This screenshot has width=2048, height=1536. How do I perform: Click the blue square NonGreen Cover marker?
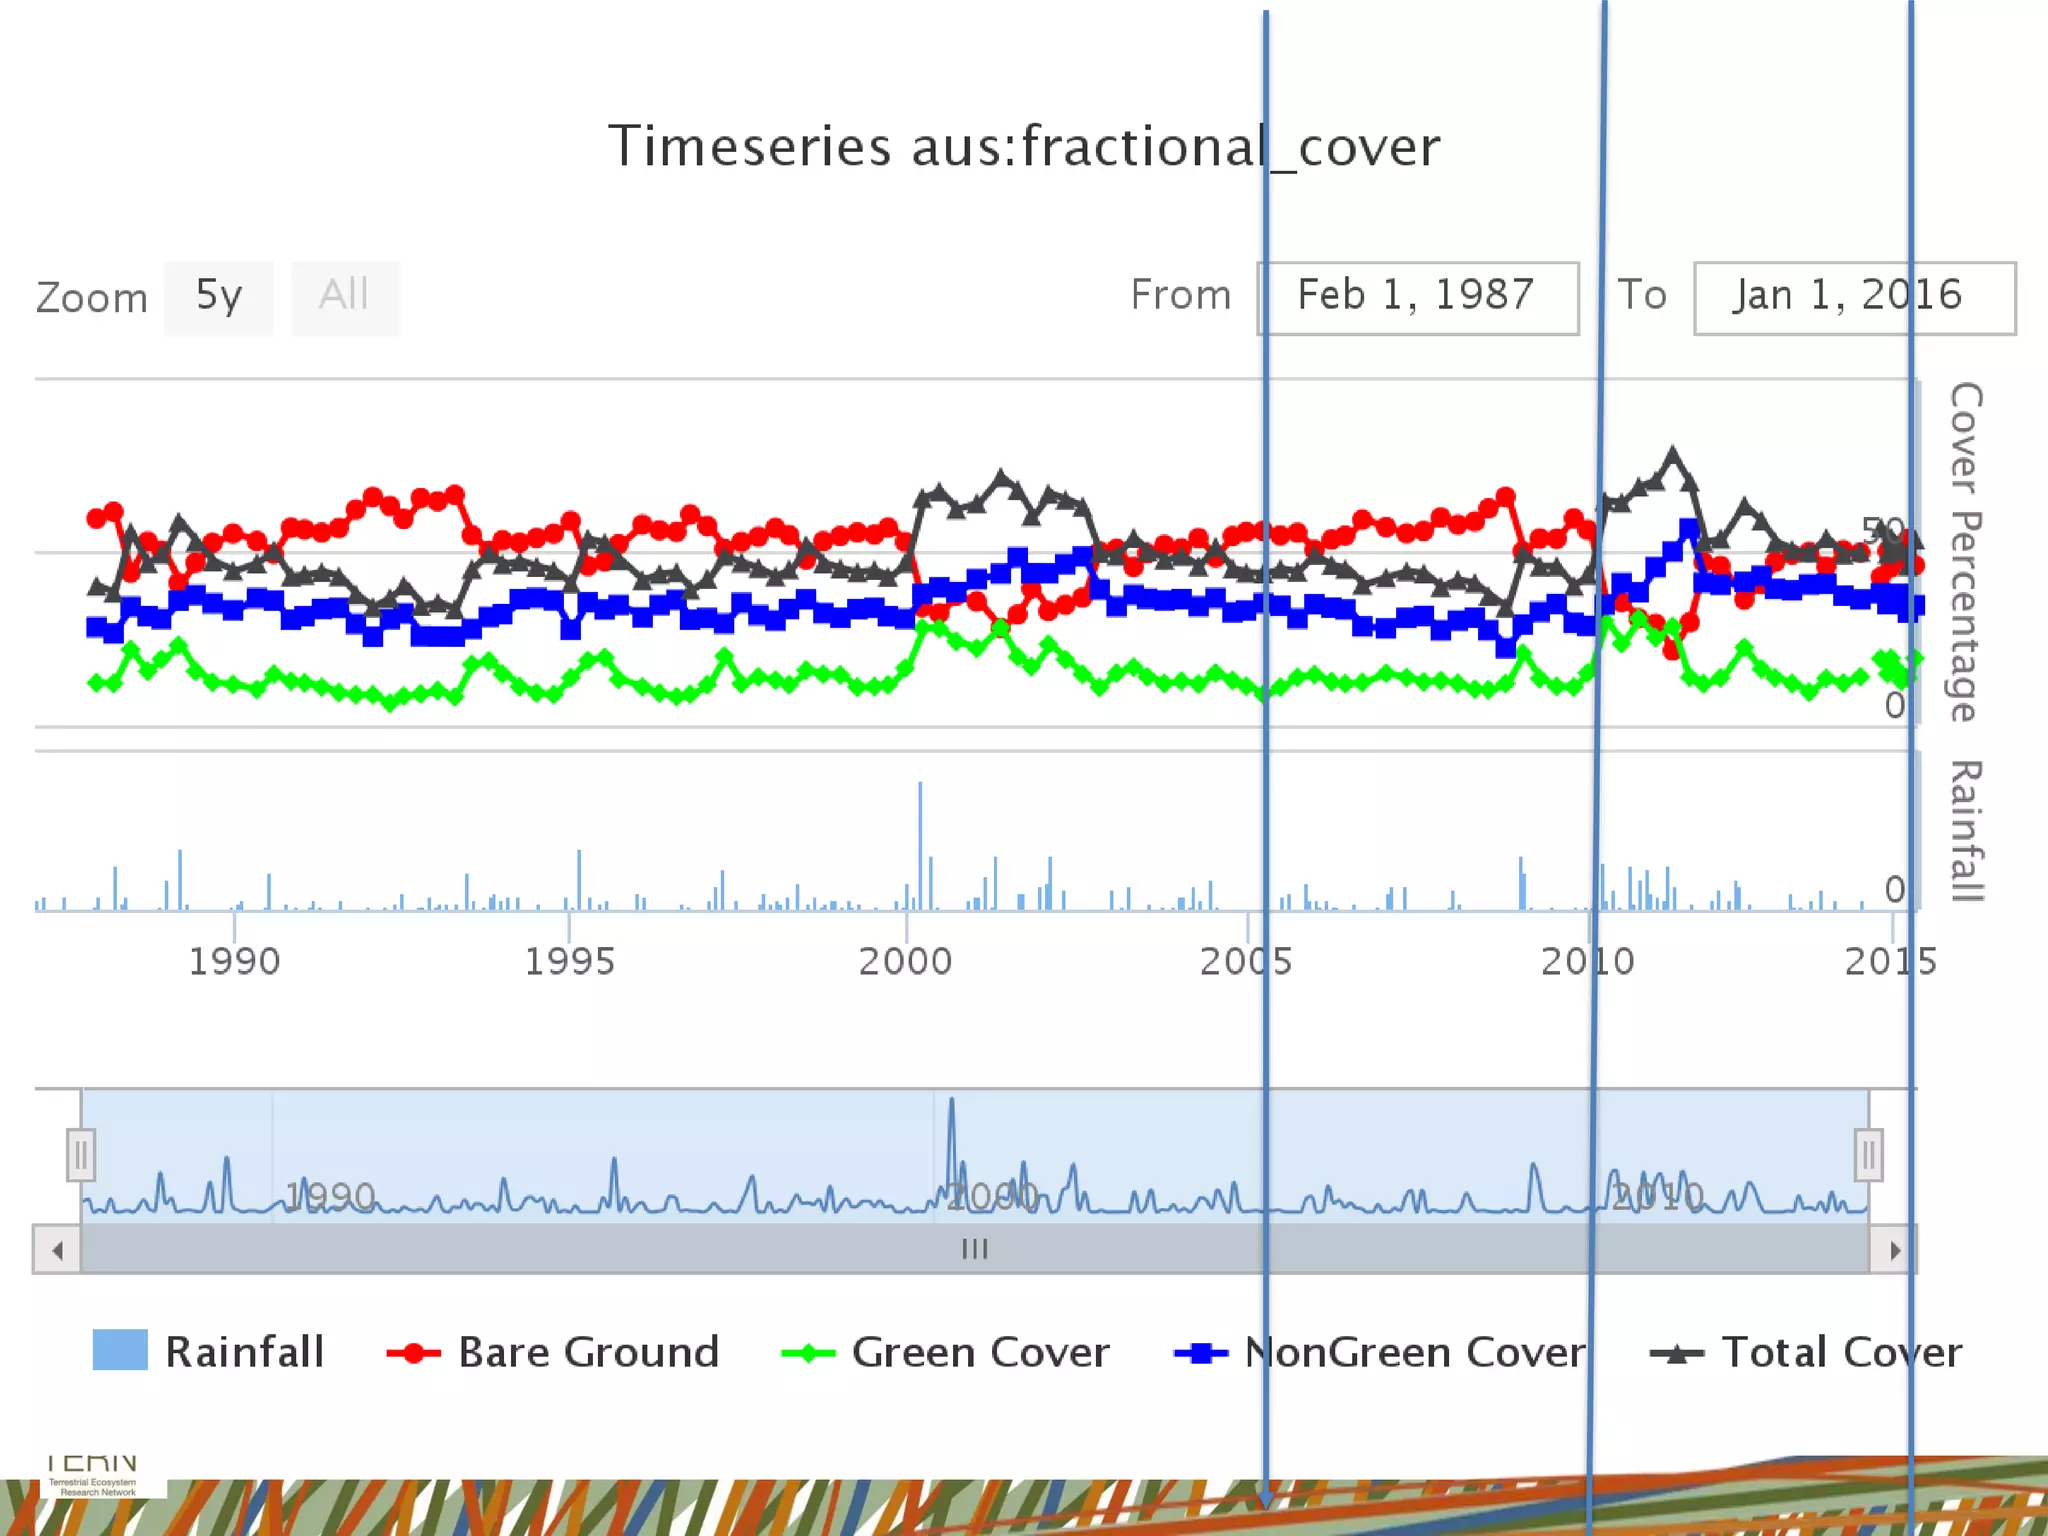click(1200, 1353)
